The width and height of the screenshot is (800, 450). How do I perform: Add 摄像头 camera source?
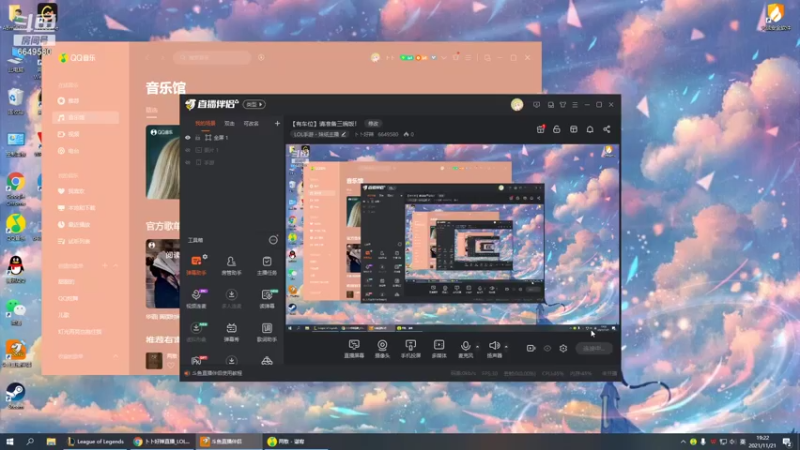coord(382,349)
